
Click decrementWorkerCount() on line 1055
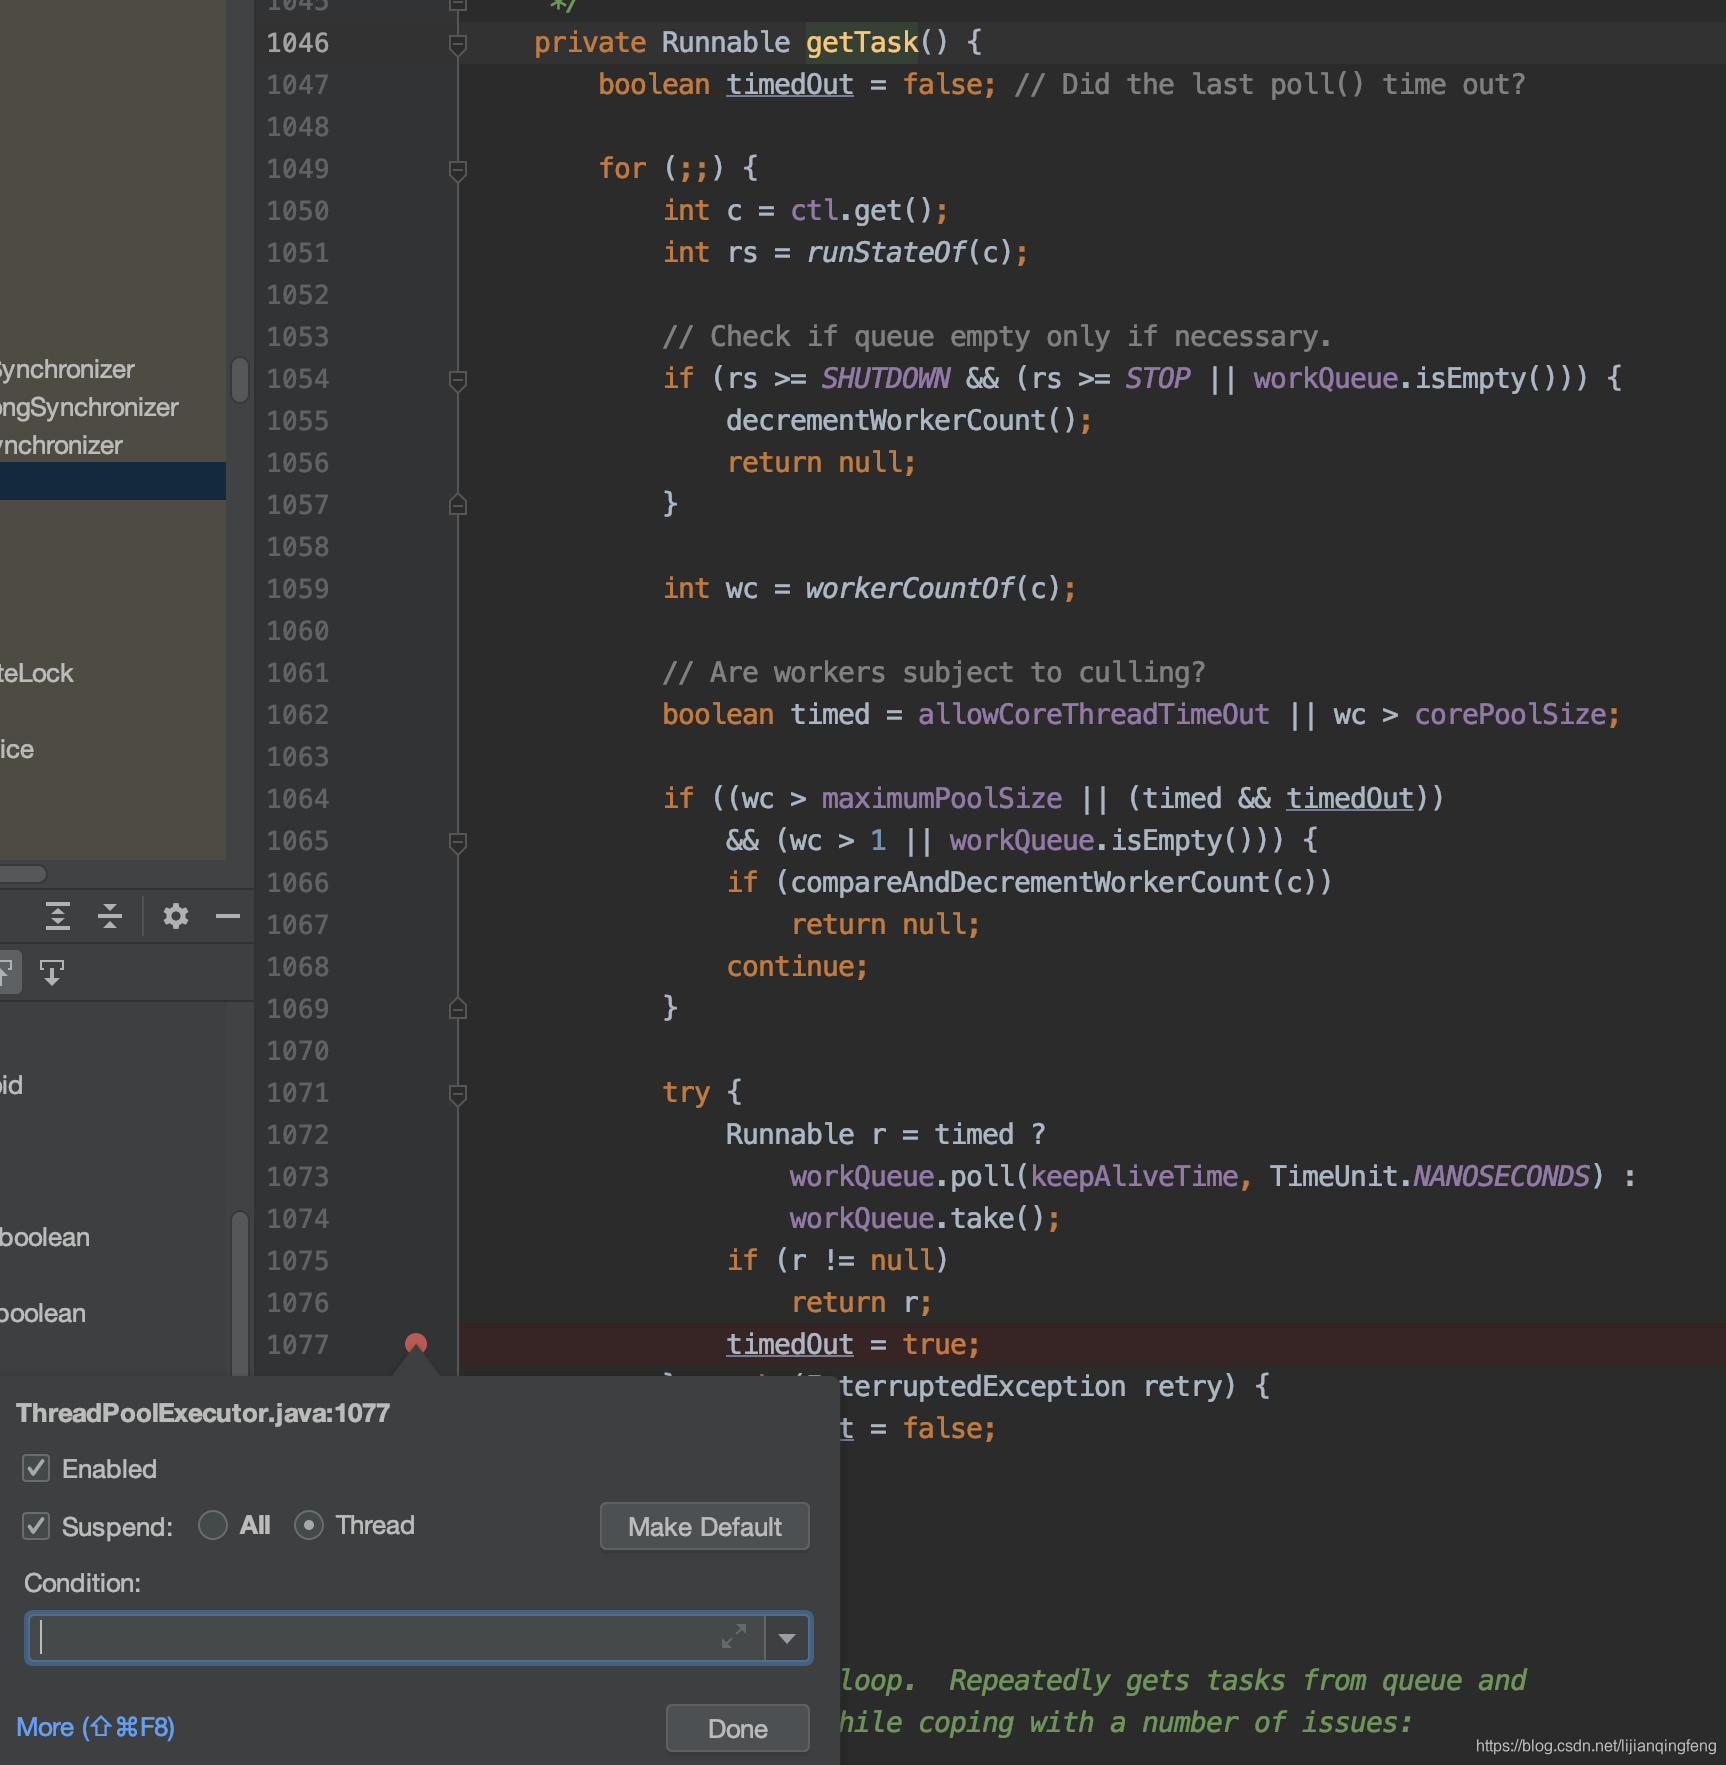pyautogui.click(x=901, y=420)
